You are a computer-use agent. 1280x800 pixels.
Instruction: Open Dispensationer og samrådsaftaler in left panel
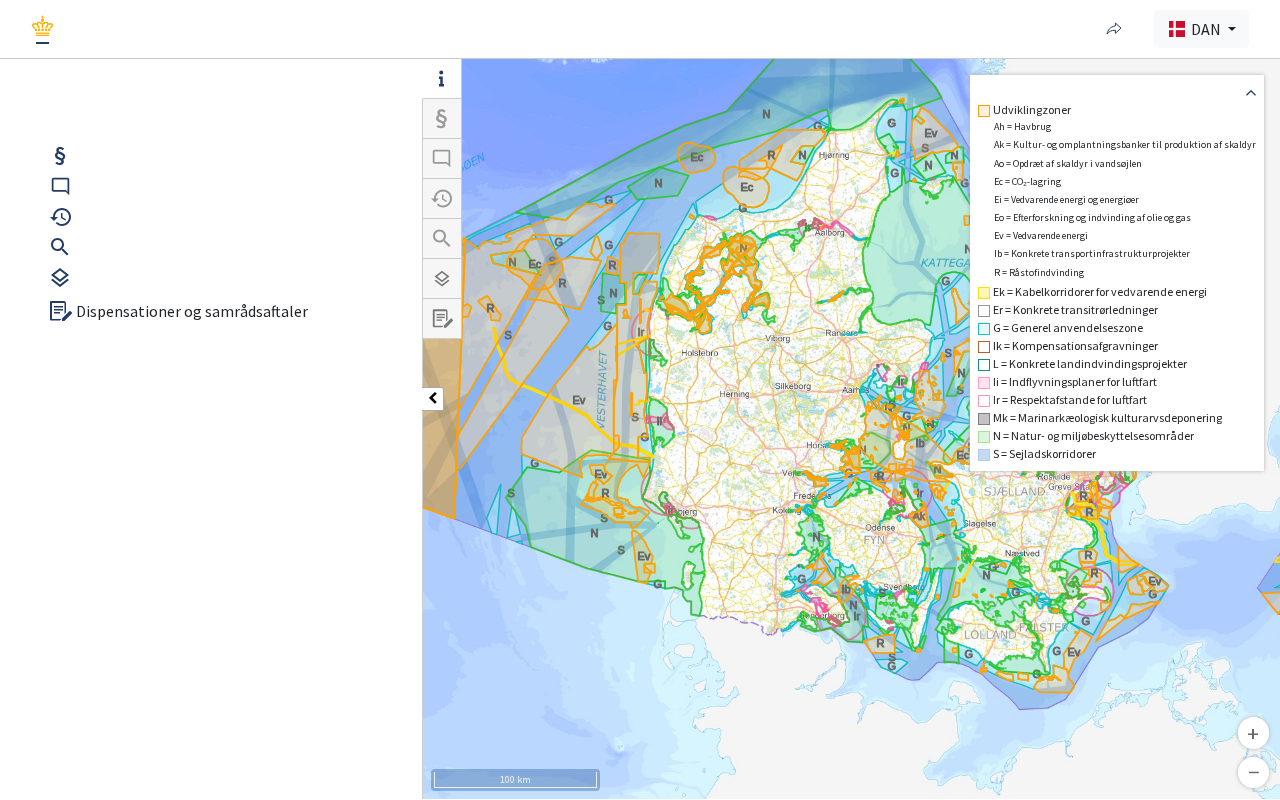(180, 311)
